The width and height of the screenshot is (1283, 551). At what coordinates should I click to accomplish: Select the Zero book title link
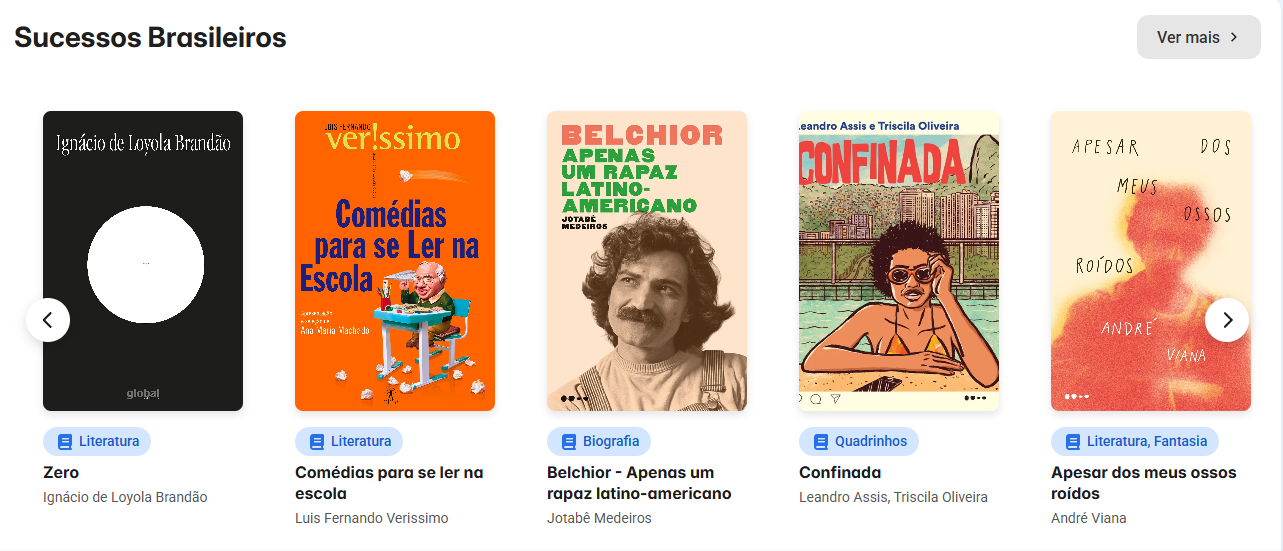[61, 472]
